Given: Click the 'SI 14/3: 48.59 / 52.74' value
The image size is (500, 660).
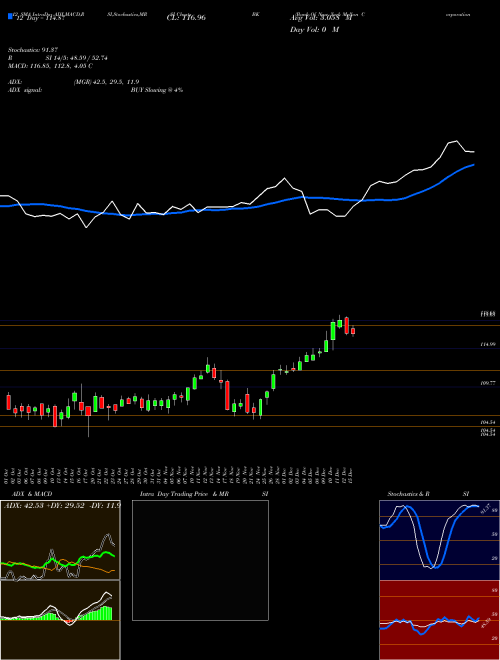Looking at the screenshot, I should pyautogui.click(x=77, y=58).
